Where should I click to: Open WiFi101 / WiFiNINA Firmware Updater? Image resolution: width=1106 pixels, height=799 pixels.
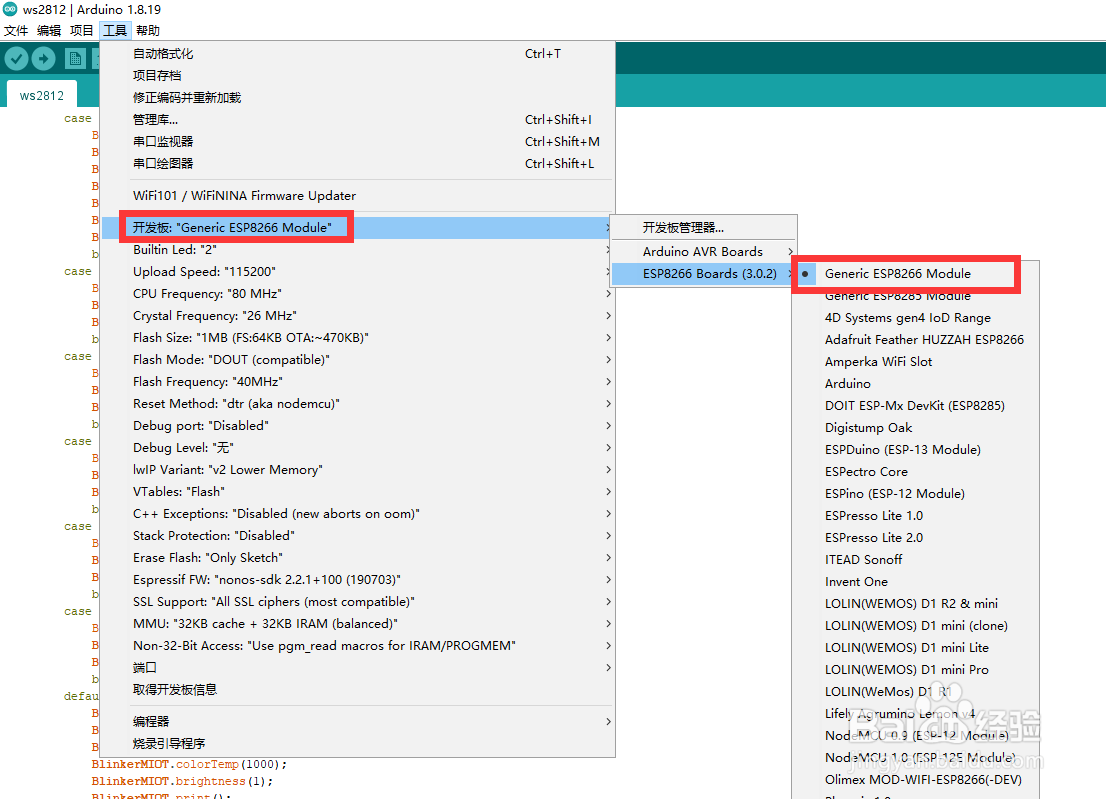point(358,195)
